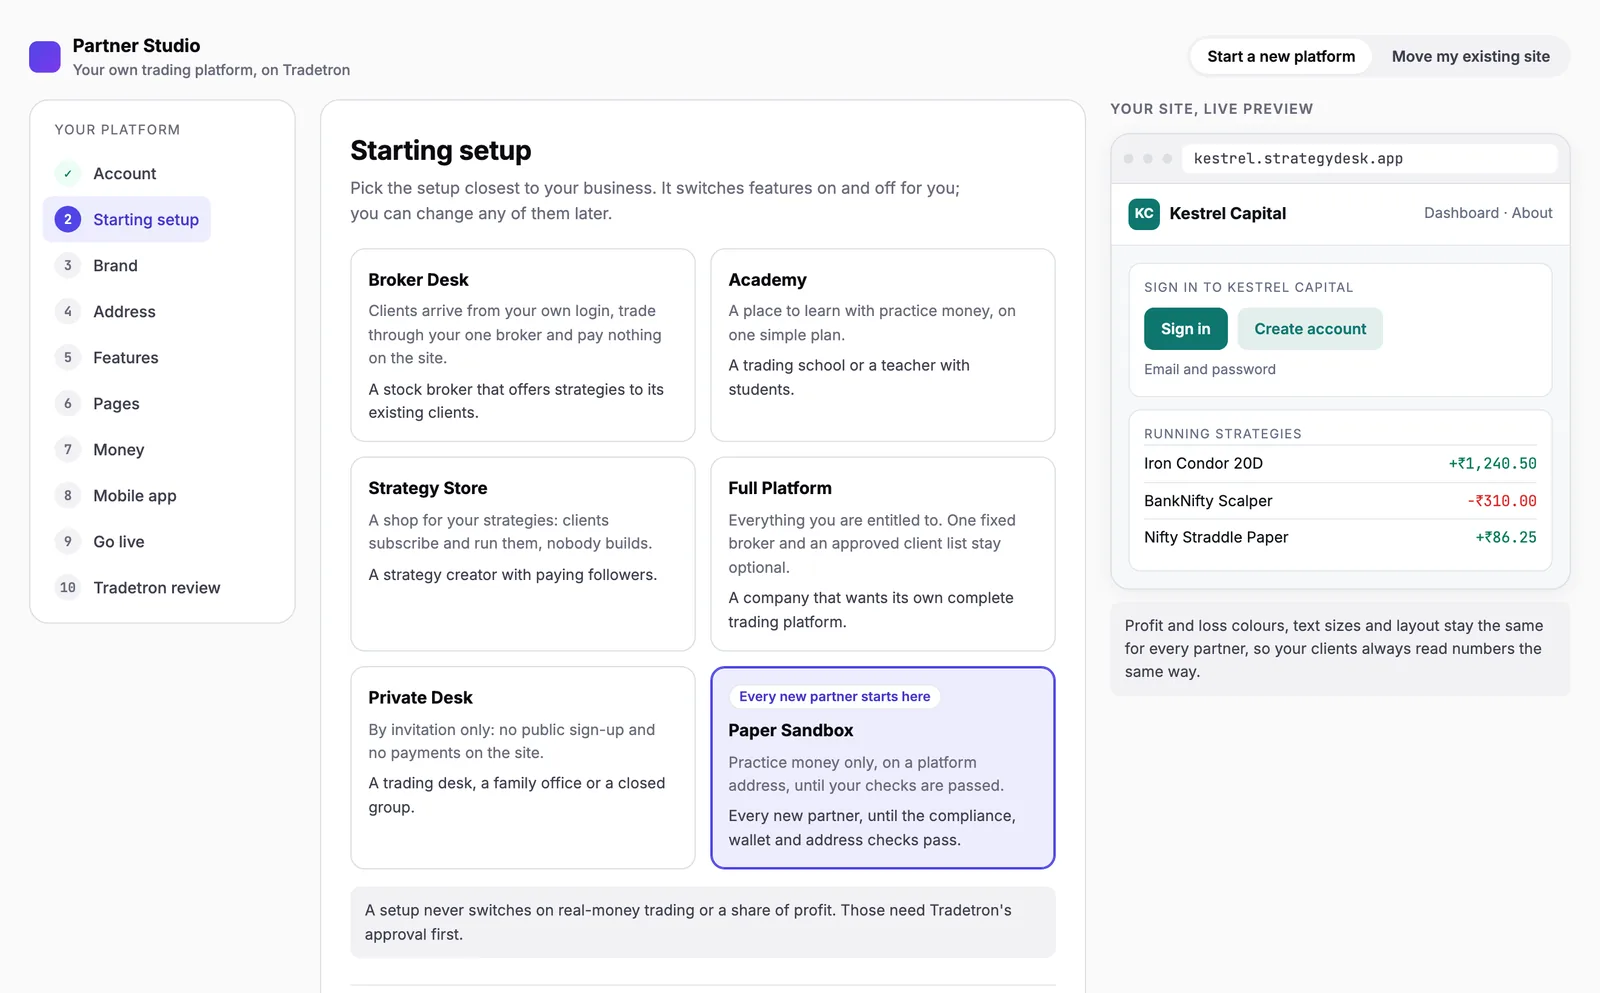Select the Academy setup card
Viewport: 1600px width, 993px height.
pyautogui.click(x=883, y=345)
